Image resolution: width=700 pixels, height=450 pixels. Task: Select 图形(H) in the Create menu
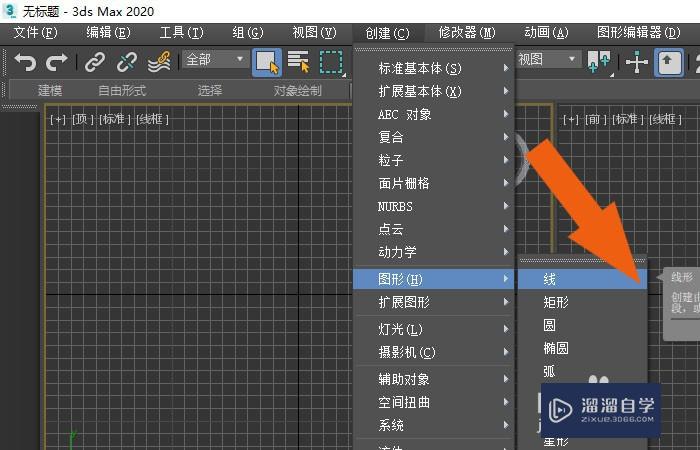pos(433,279)
